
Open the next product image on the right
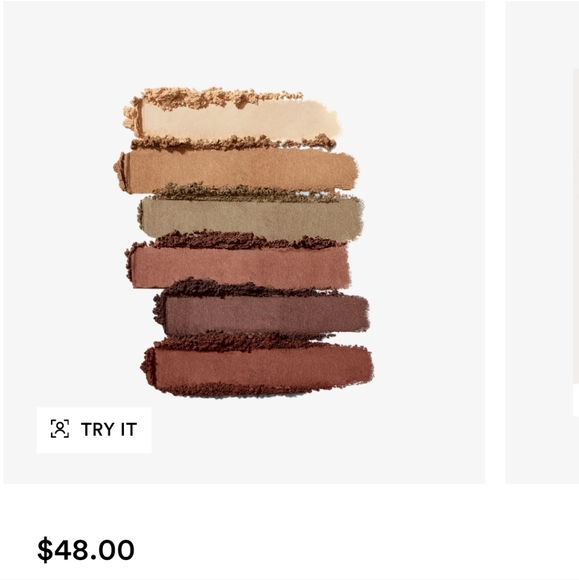[542, 242]
